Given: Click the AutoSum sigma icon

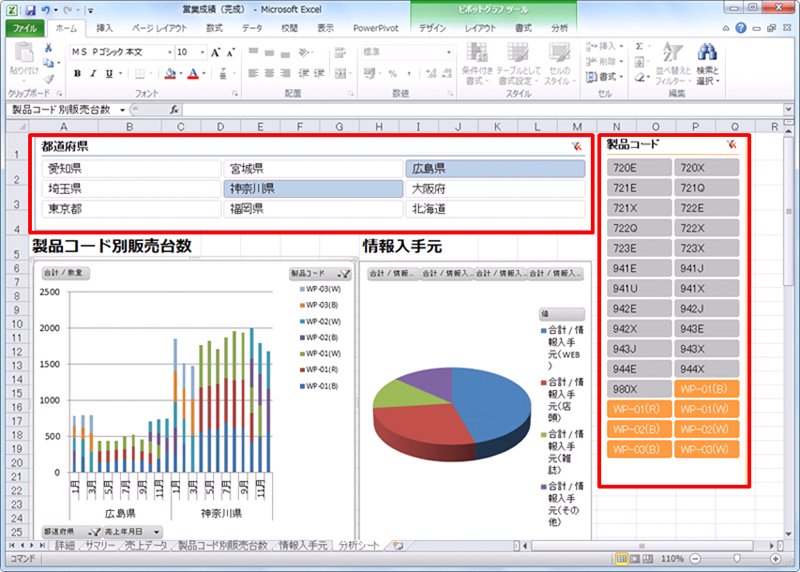Looking at the screenshot, I should pos(639,46).
